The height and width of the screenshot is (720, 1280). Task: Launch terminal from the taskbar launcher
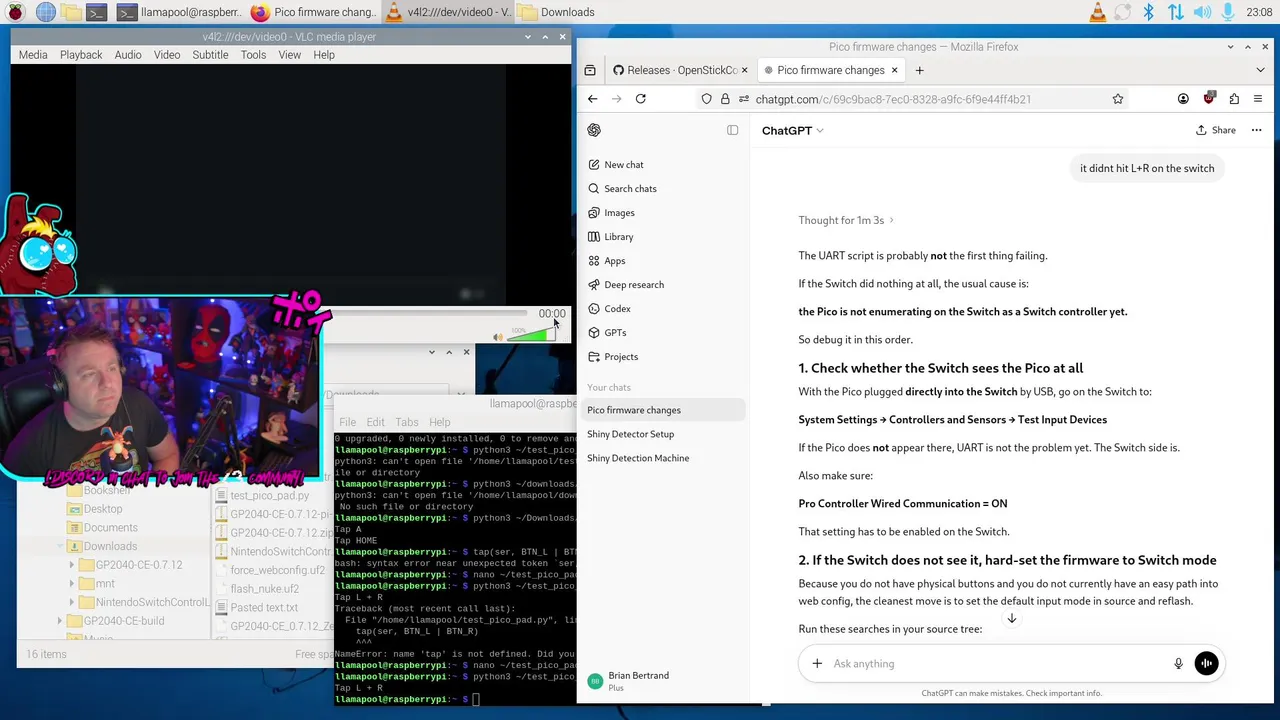coord(96,12)
